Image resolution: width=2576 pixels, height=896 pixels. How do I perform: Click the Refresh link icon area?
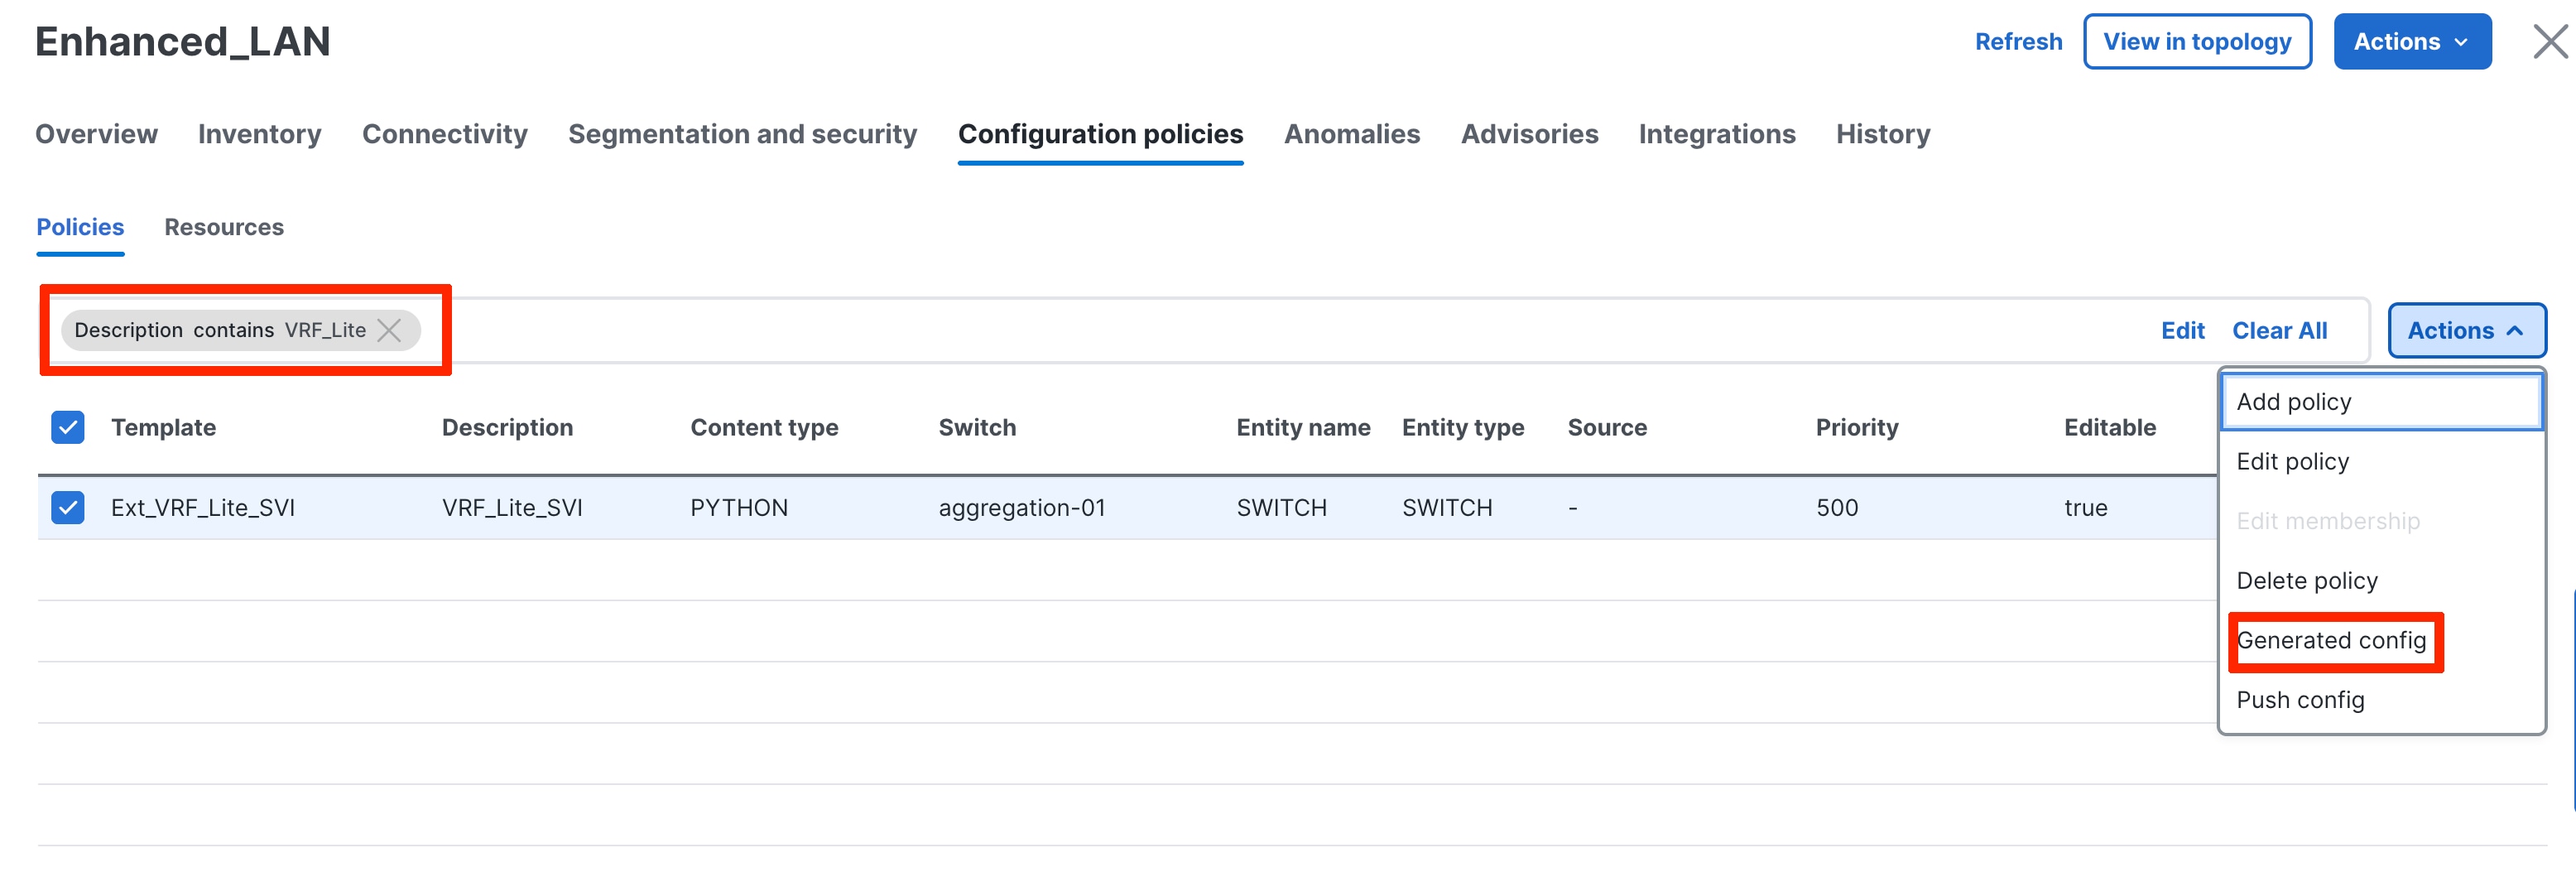2018,41
